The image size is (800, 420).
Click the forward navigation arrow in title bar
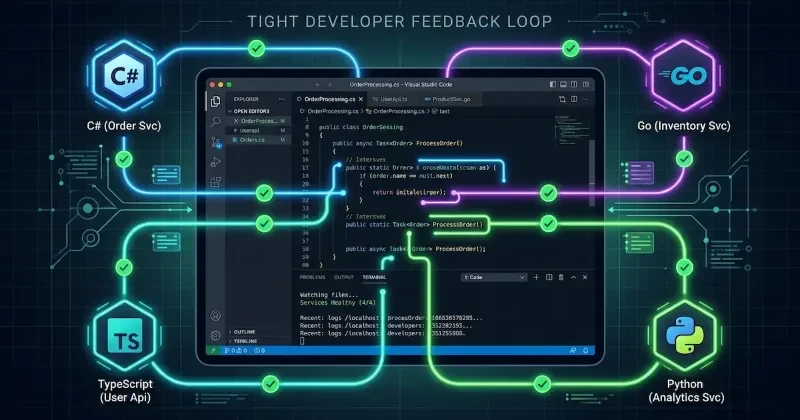pyautogui.click(x=330, y=85)
